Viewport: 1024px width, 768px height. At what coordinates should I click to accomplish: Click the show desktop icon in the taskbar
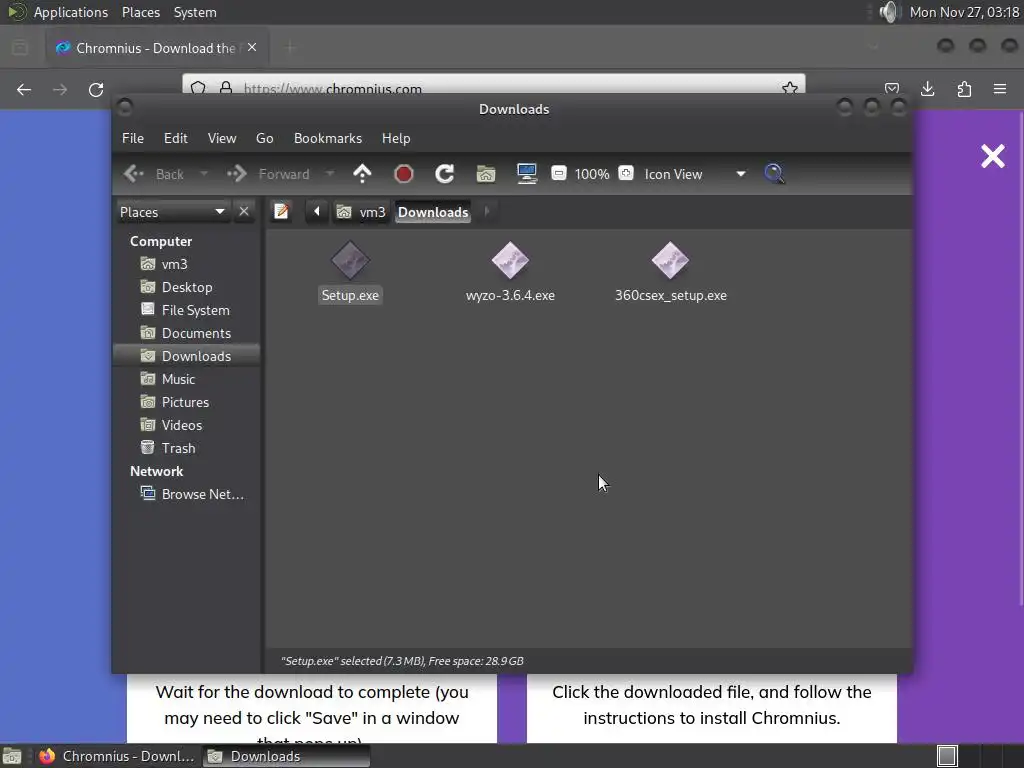pos(12,756)
